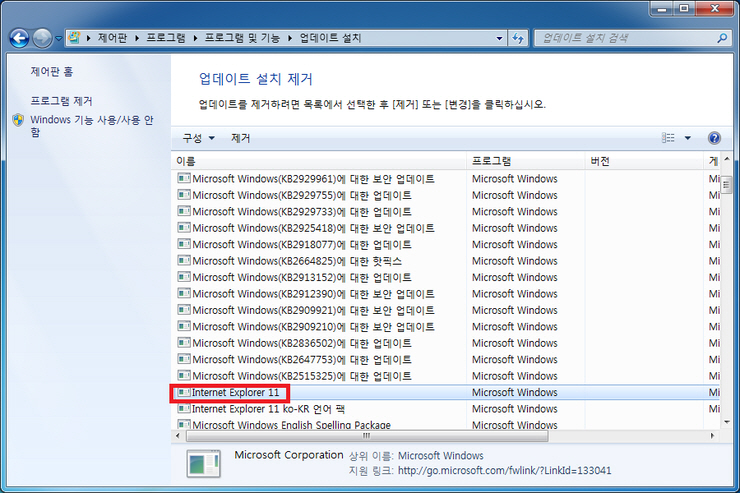
Task: Click the Control Panel icon in address bar
Action: coord(74,38)
